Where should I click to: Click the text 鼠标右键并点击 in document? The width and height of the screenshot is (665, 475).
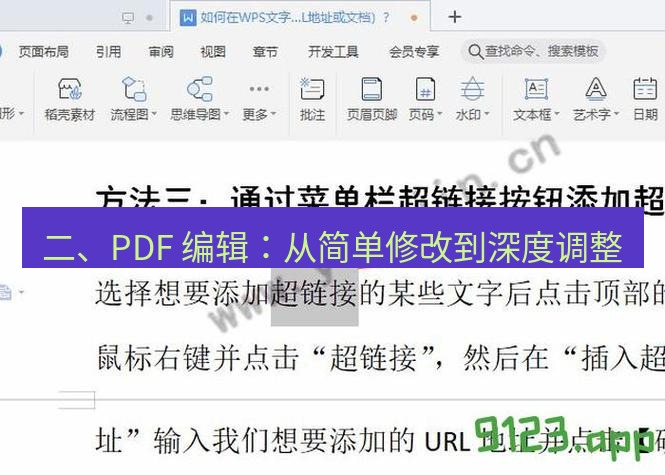198,357
